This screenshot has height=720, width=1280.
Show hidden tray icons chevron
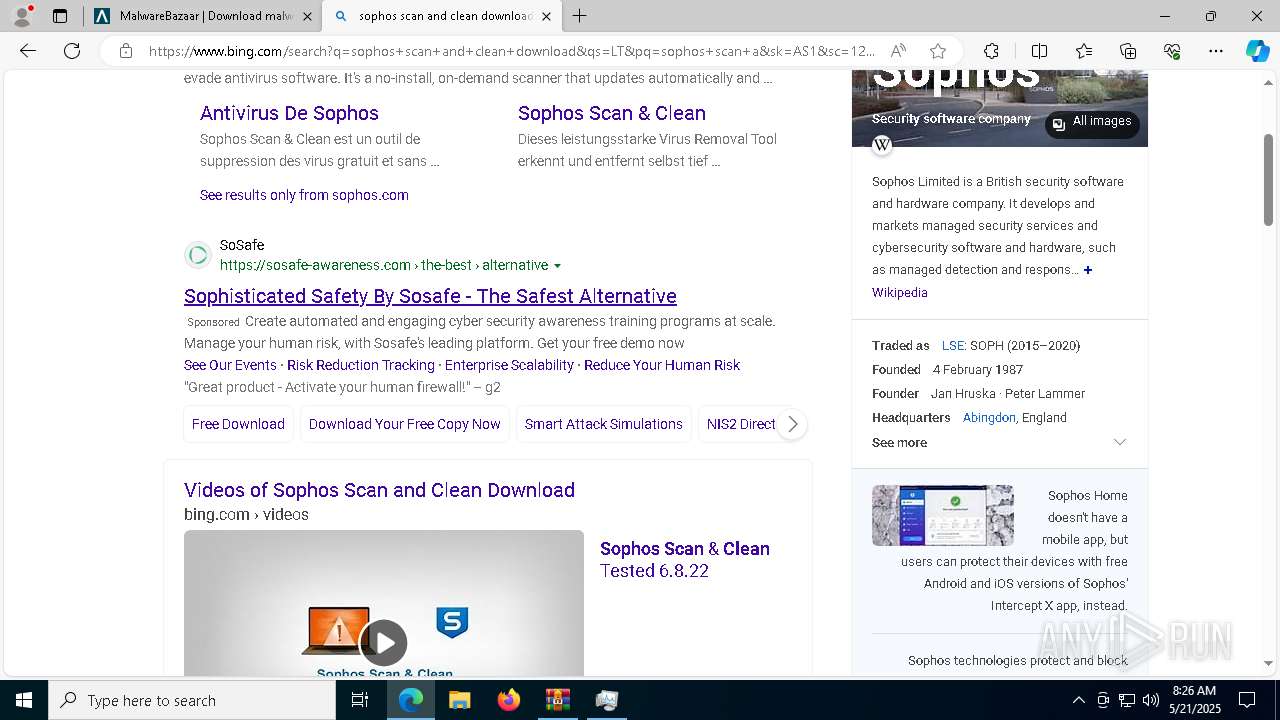tap(1078, 700)
